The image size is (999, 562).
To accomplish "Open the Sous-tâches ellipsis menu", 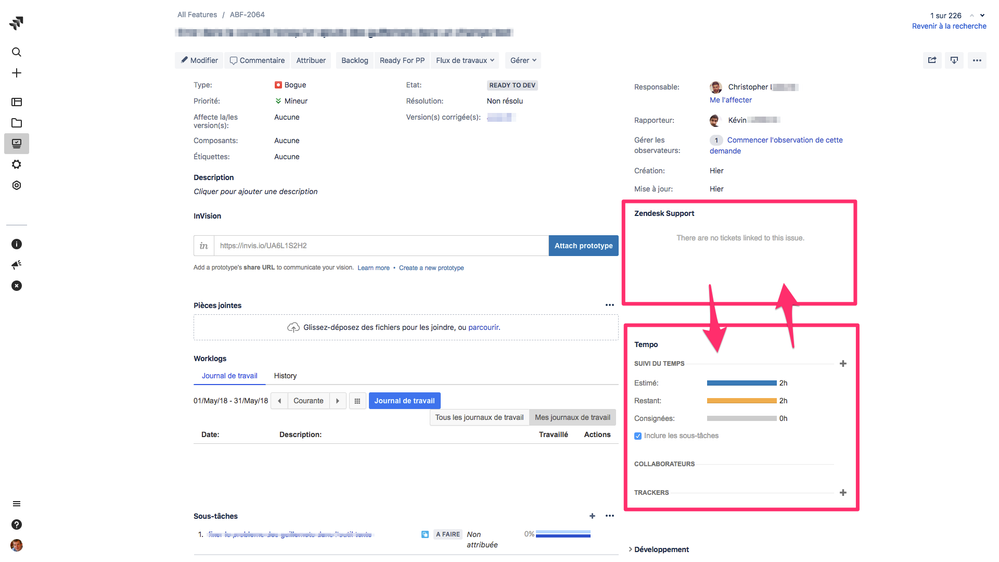I will [x=610, y=516].
